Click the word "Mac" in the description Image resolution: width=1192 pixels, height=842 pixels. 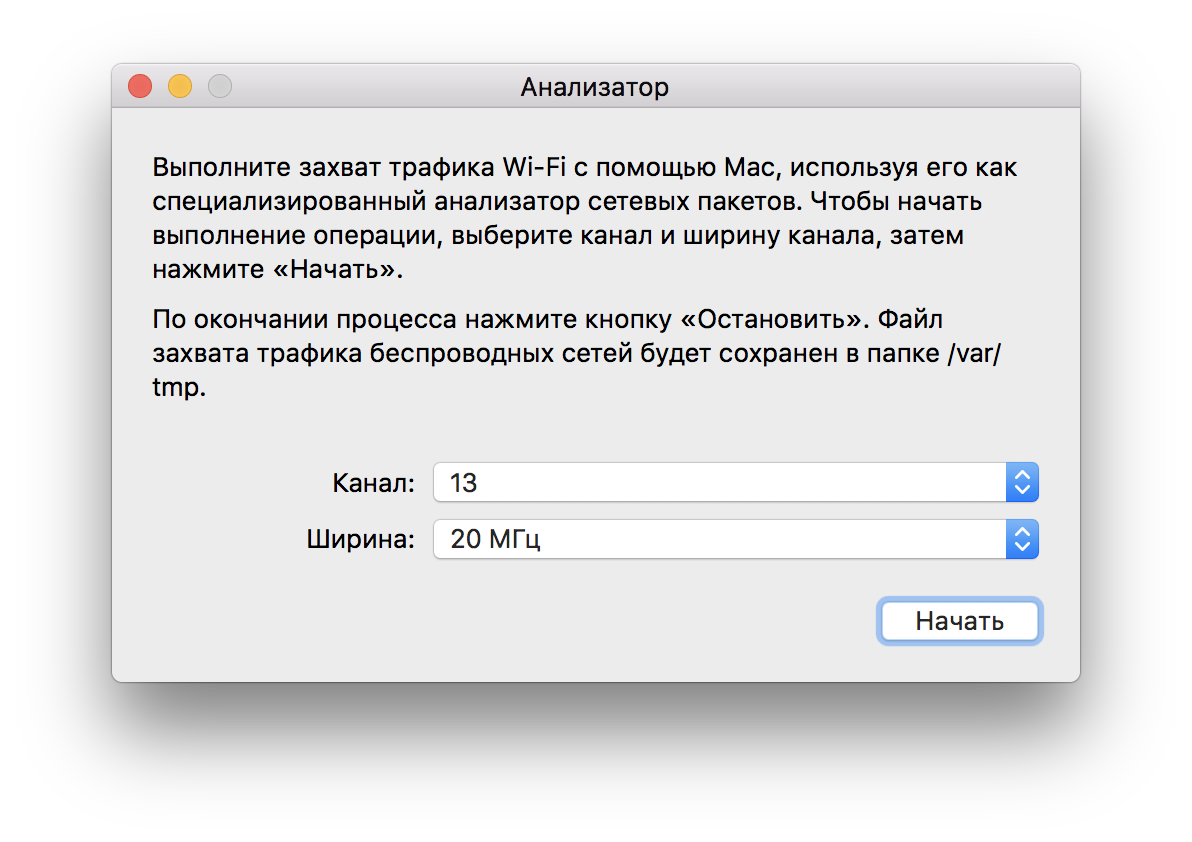(736, 167)
